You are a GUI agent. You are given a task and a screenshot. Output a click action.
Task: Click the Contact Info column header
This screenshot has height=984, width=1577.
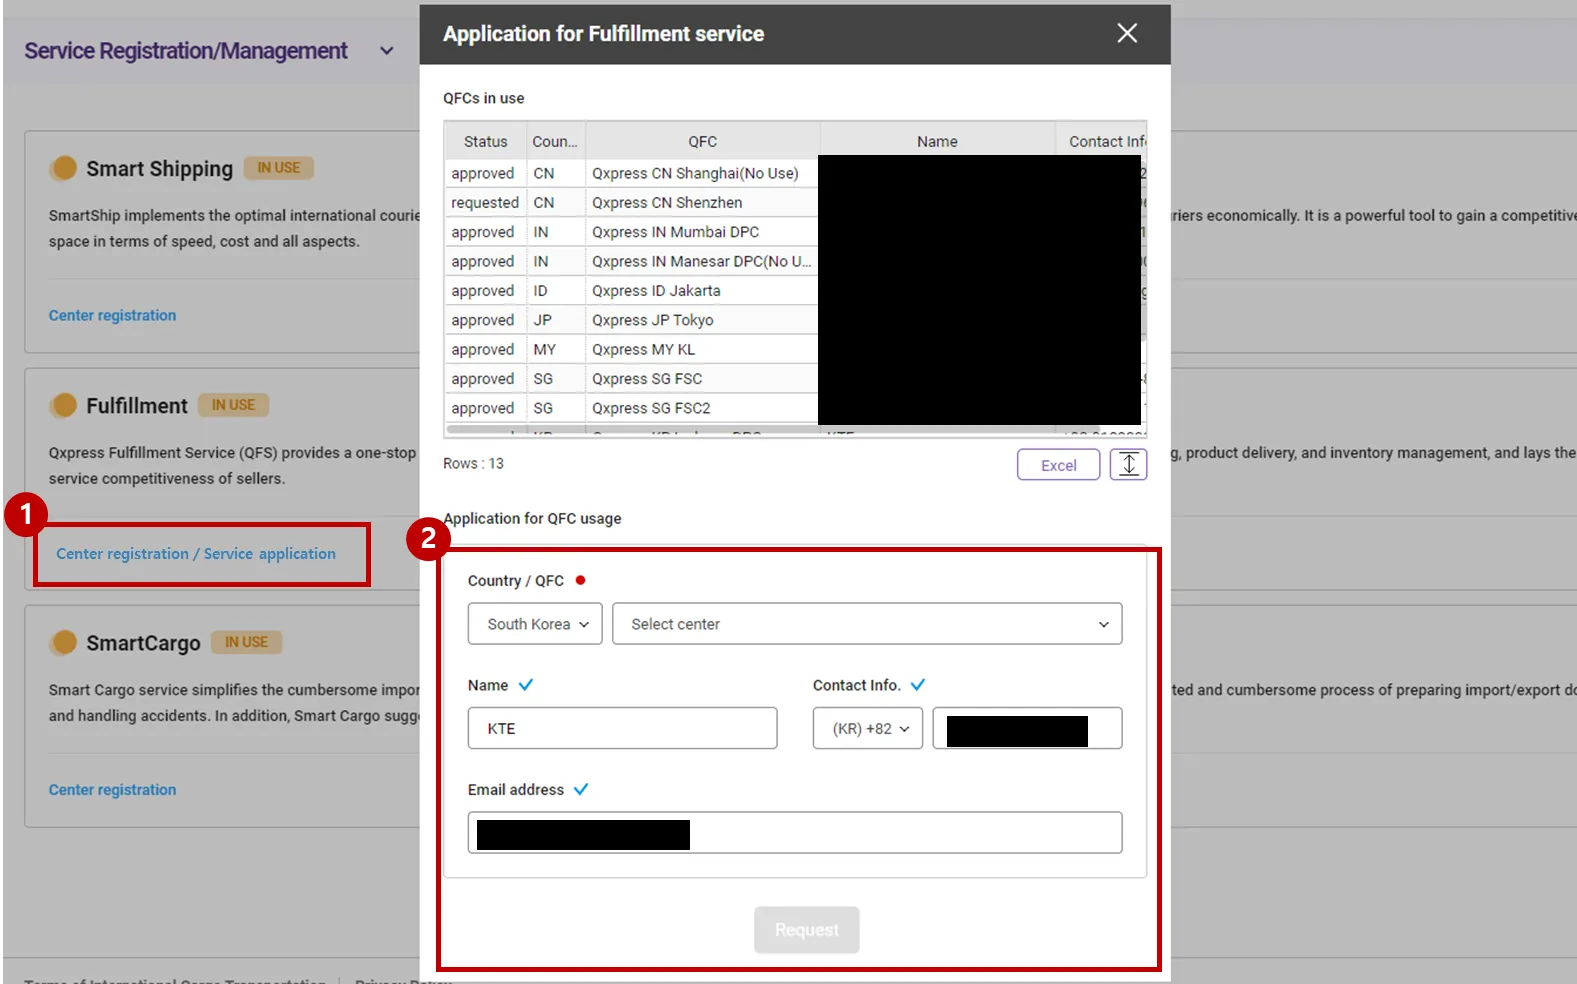coord(1102,142)
